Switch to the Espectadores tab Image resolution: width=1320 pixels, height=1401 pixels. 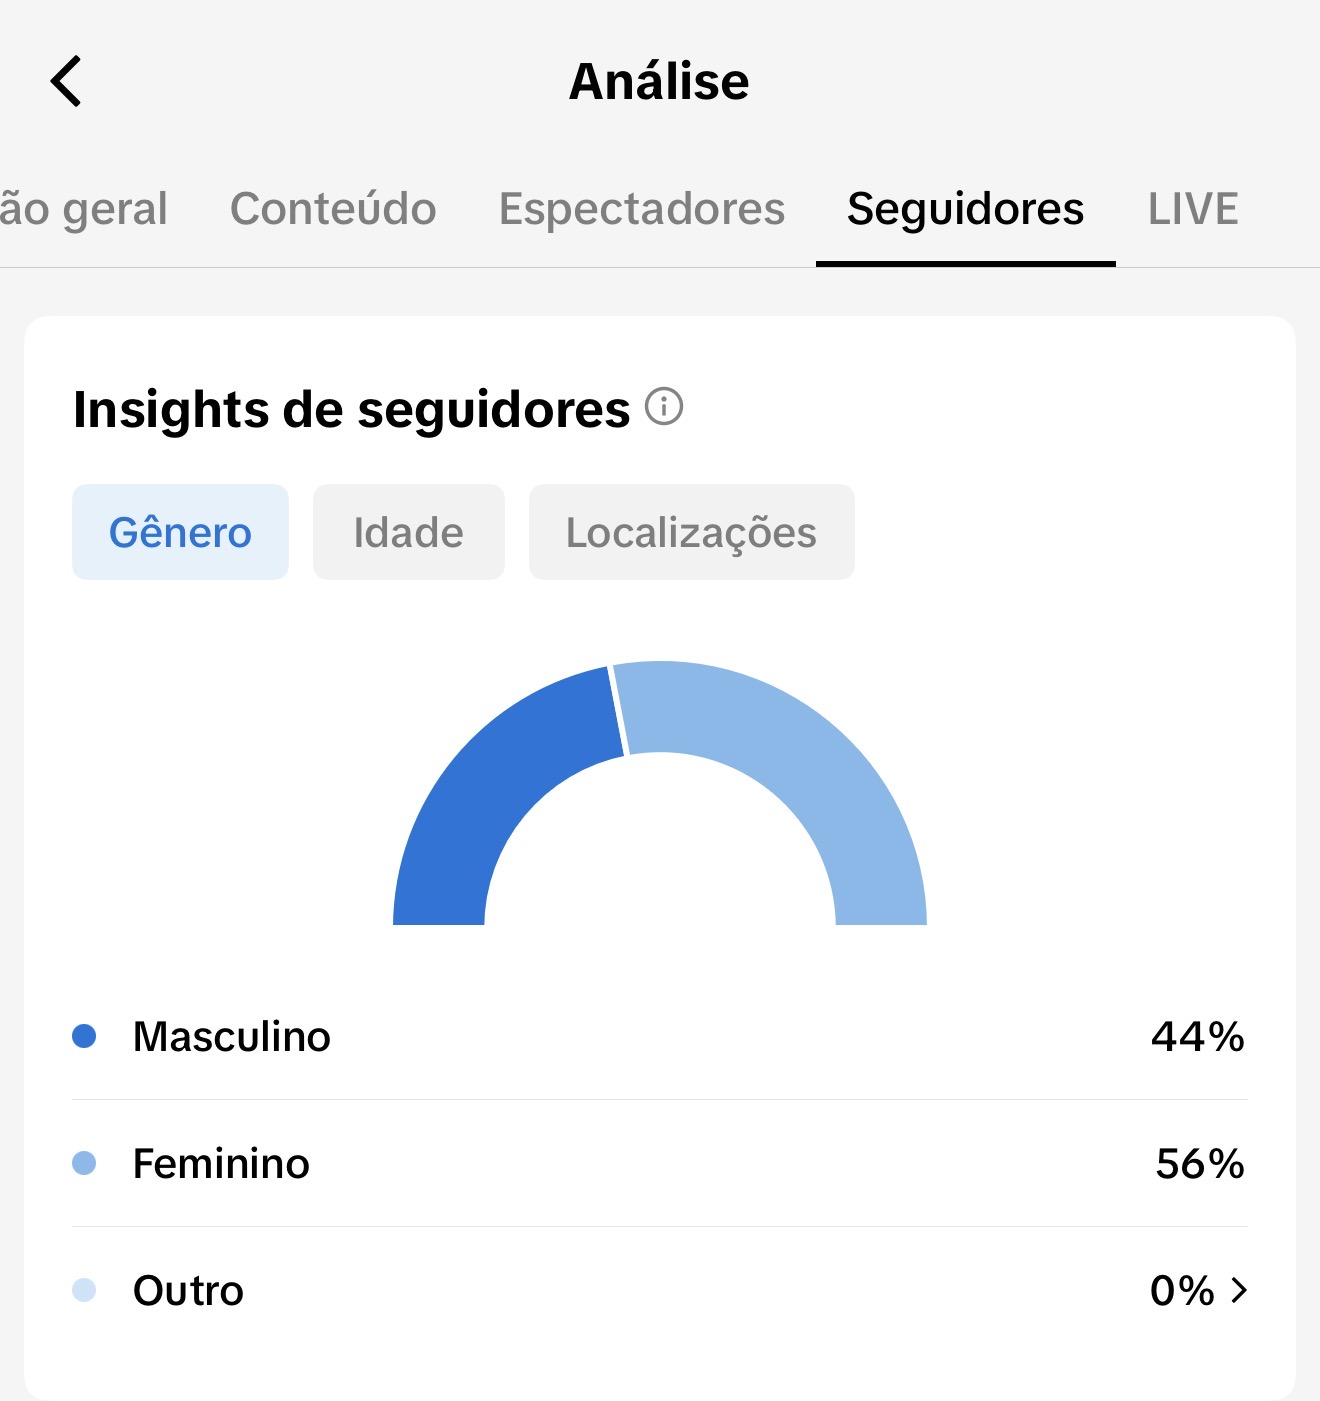pos(642,209)
